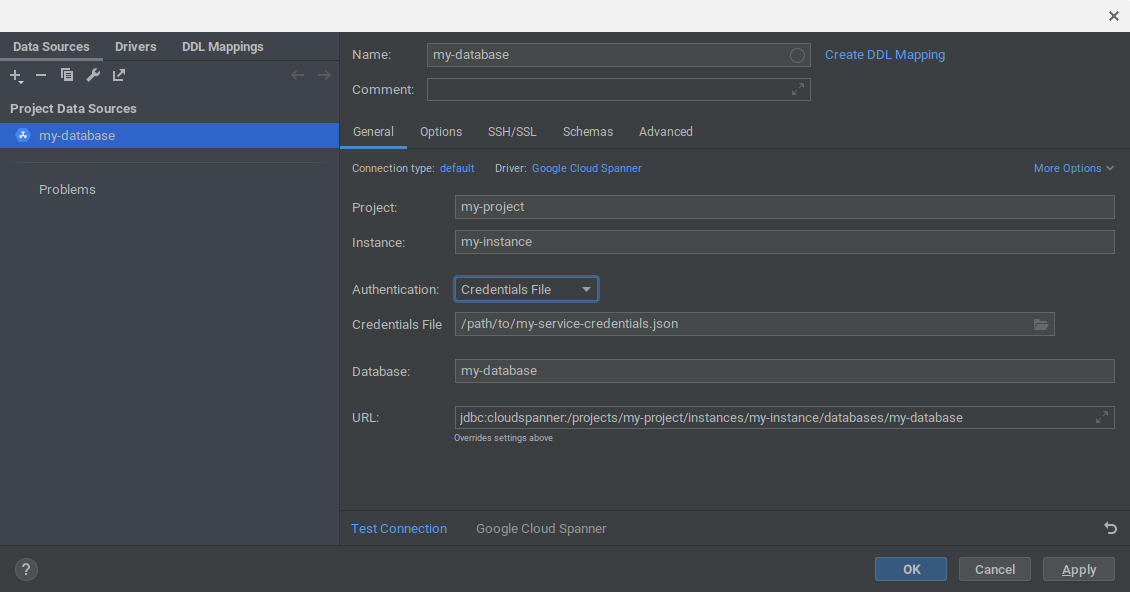Image resolution: width=1130 pixels, height=592 pixels.
Task: Apply the current settings
Action: click(x=1078, y=568)
